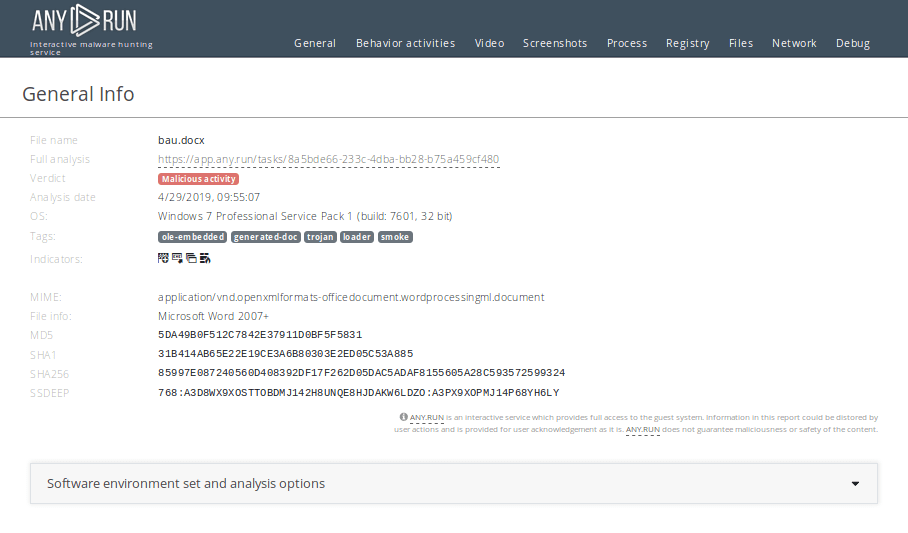Open the Registry section

(x=687, y=43)
